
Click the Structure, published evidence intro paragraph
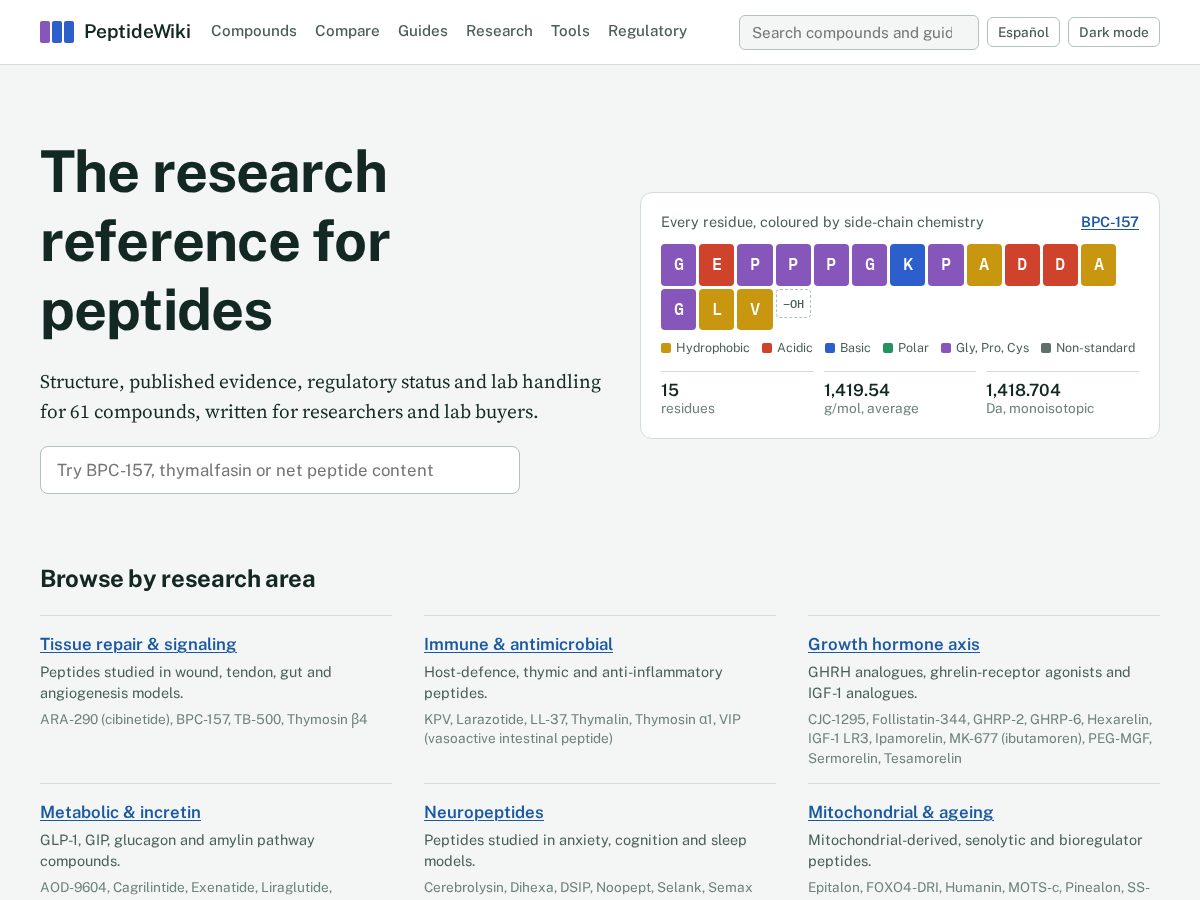(320, 397)
